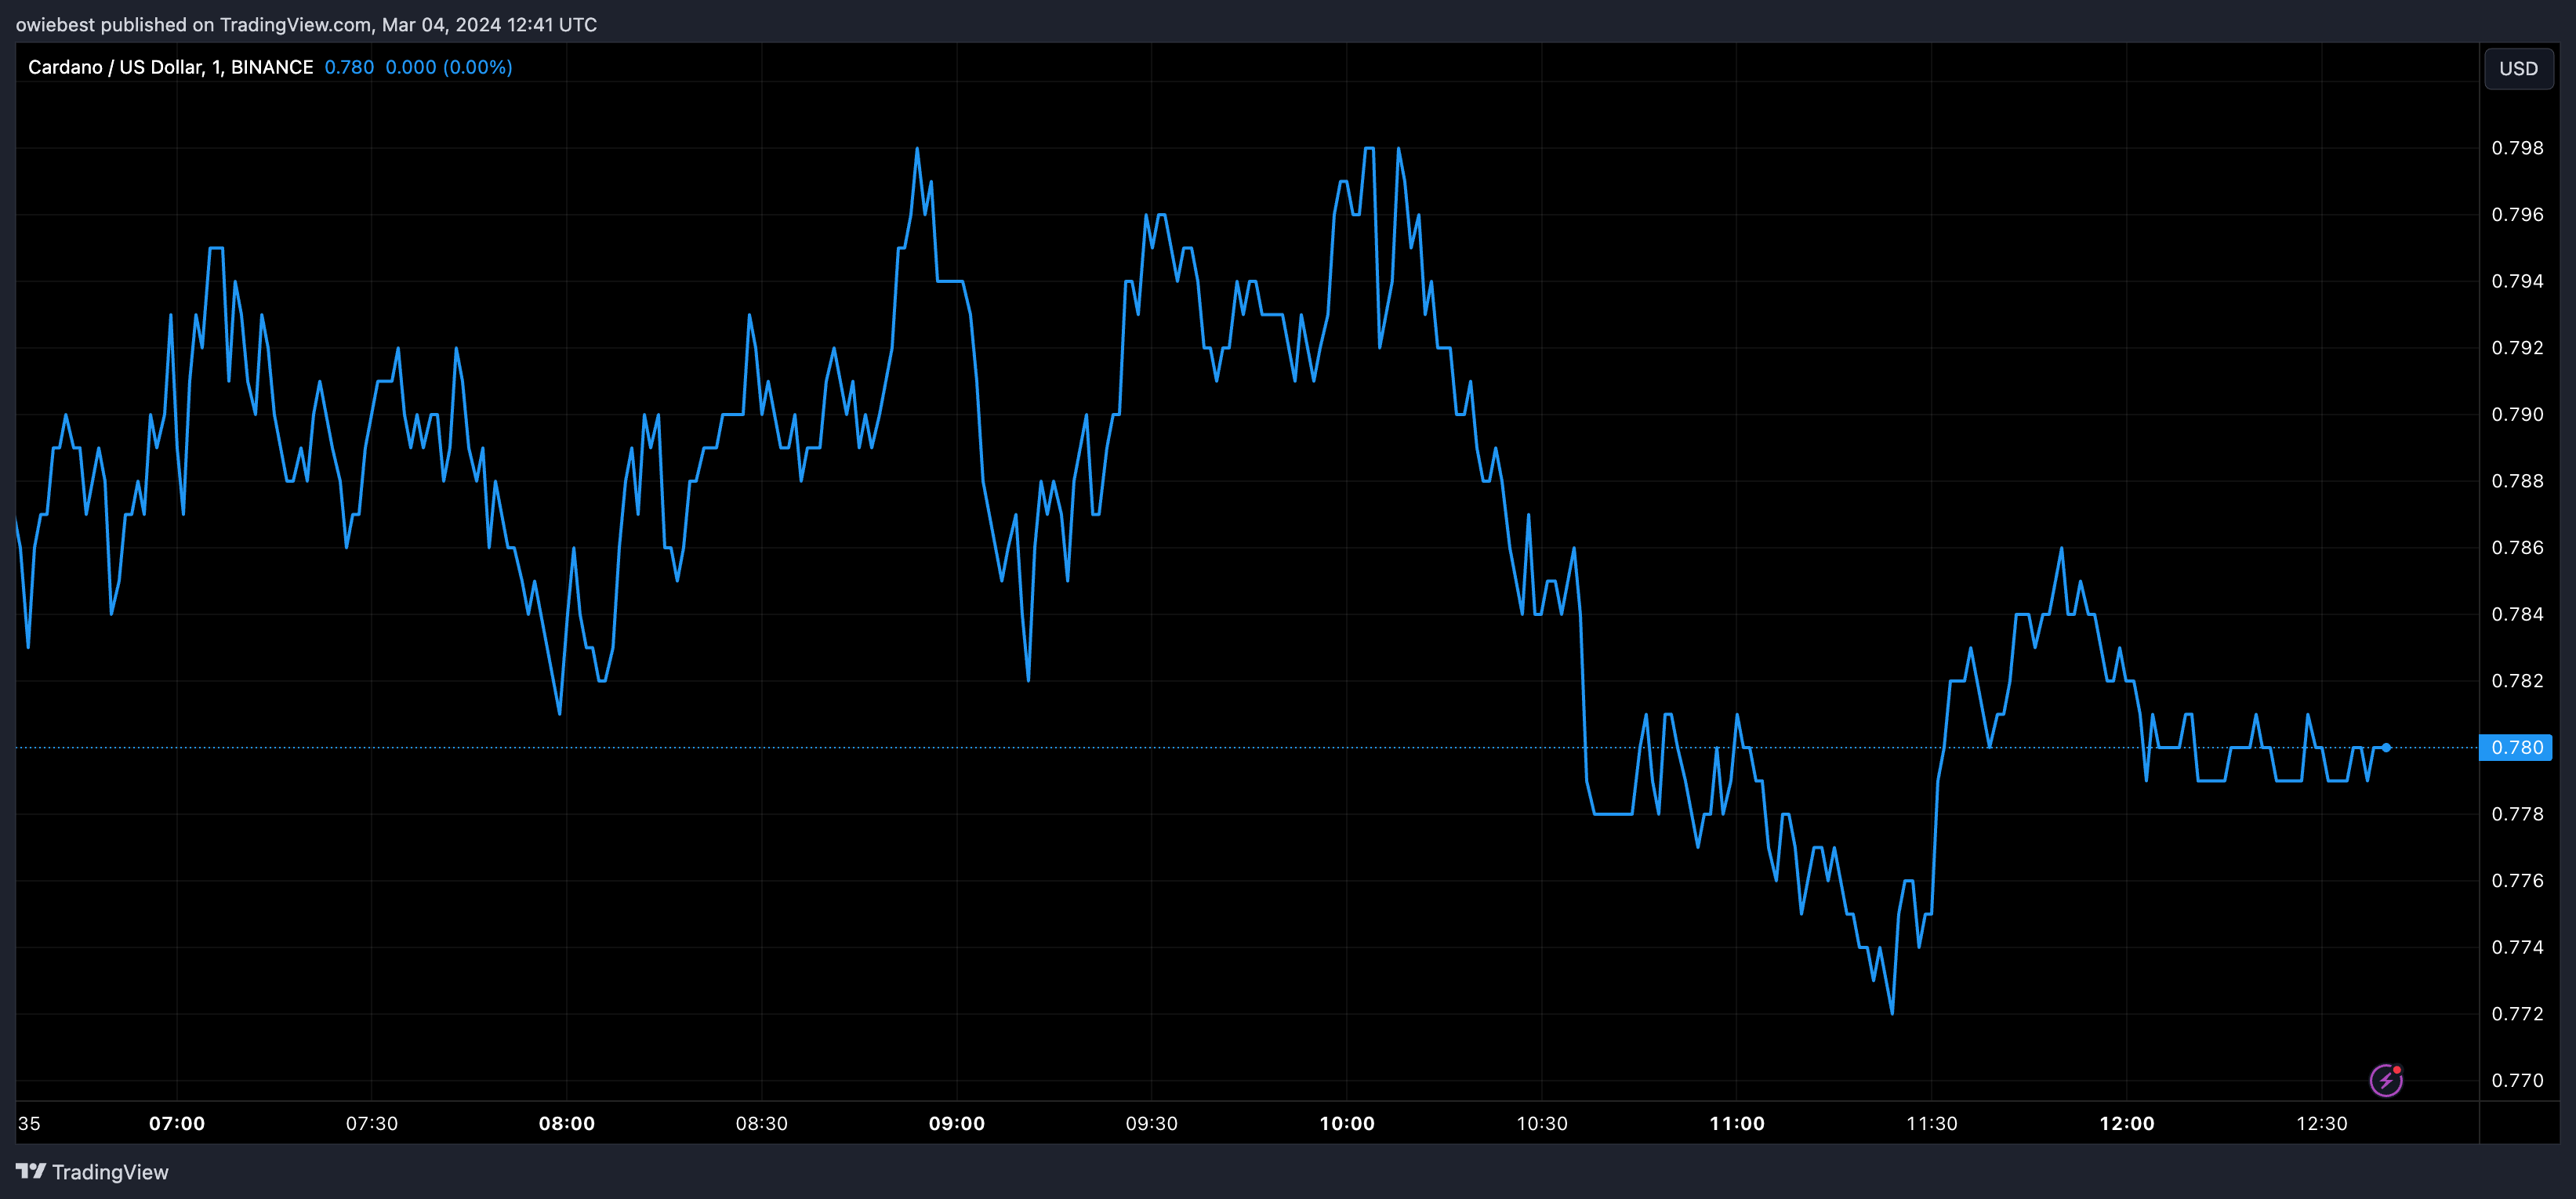Click the 11:30 time axis label
The width and height of the screenshot is (2576, 1199).
coord(1932,1123)
